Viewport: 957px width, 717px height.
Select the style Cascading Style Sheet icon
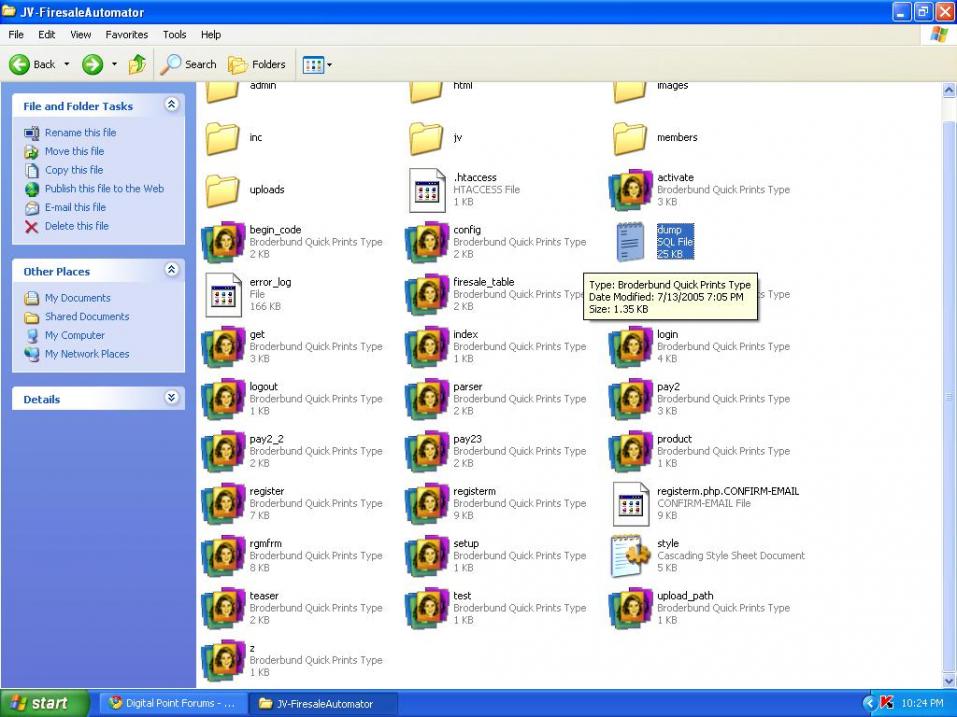[630, 556]
